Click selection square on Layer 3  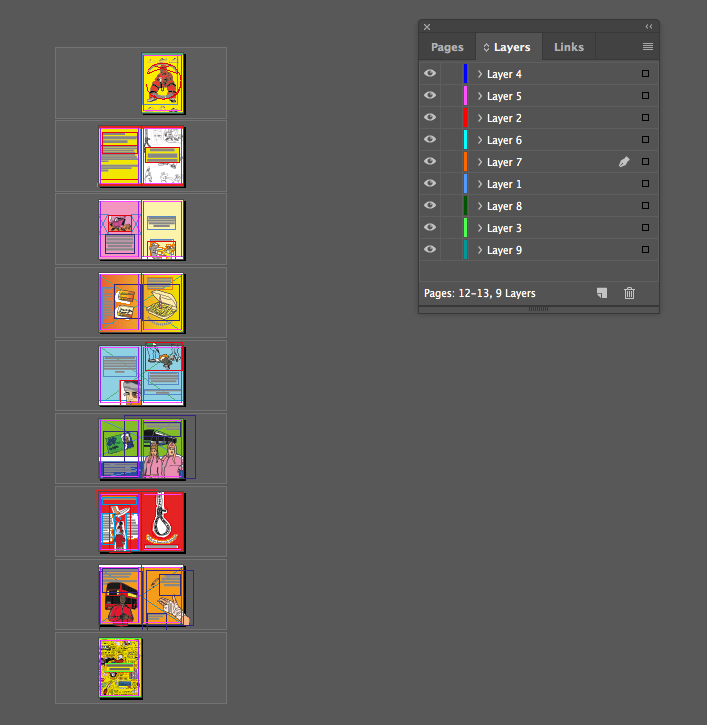tap(646, 228)
